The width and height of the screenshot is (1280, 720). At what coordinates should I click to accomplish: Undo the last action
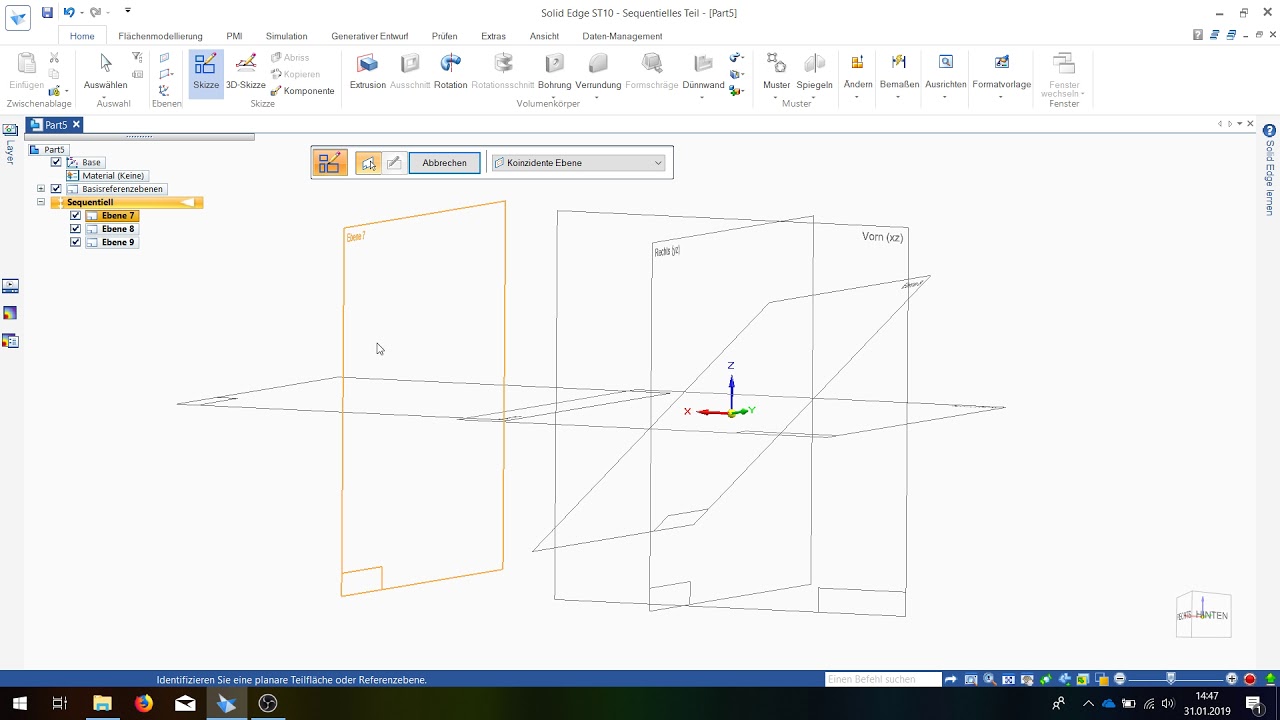(69, 13)
